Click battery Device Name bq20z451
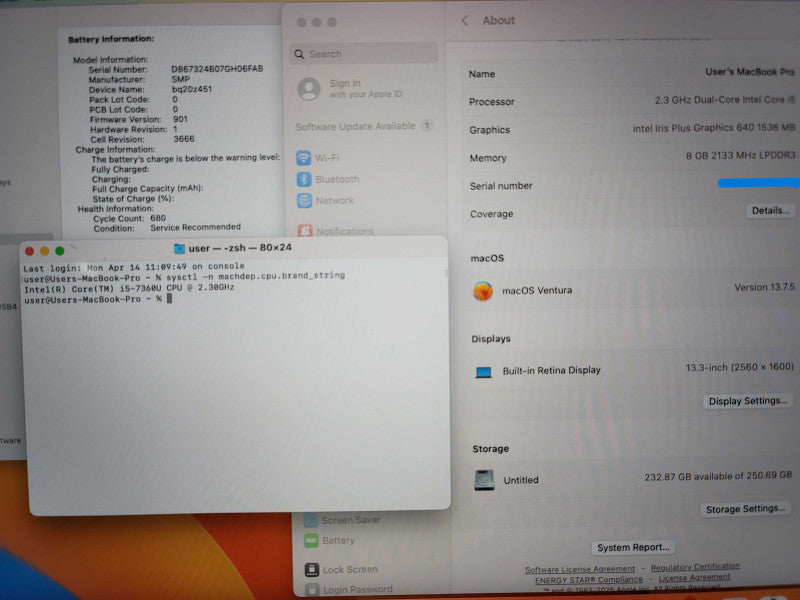The height and width of the screenshot is (600, 800). tap(192, 89)
